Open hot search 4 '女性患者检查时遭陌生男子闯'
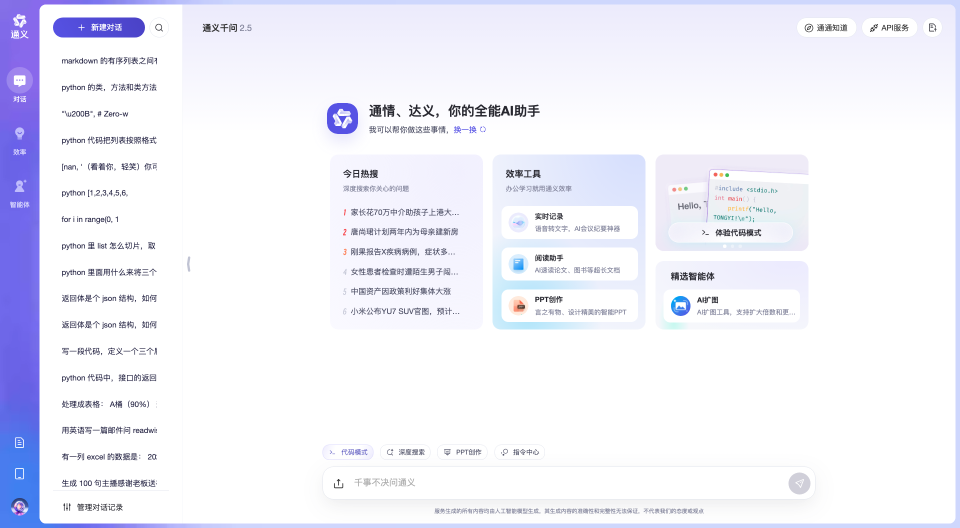The height and width of the screenshot is (528, 960). coord(401,271)
